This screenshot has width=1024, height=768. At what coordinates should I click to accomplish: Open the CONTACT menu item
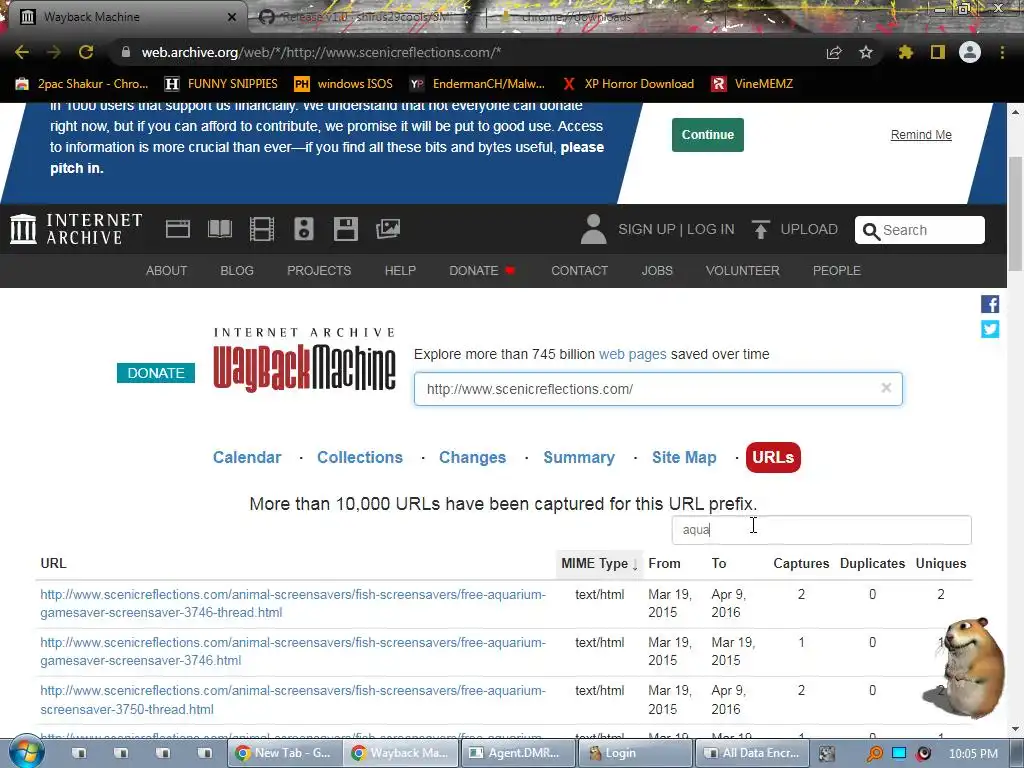(x=579, y=270)
